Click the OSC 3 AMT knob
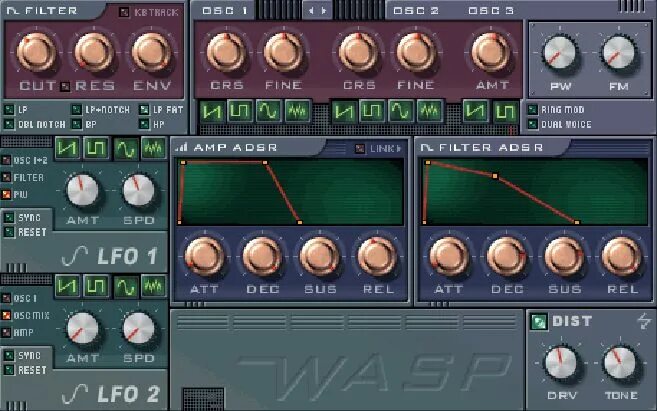 [x=491, y=52]
